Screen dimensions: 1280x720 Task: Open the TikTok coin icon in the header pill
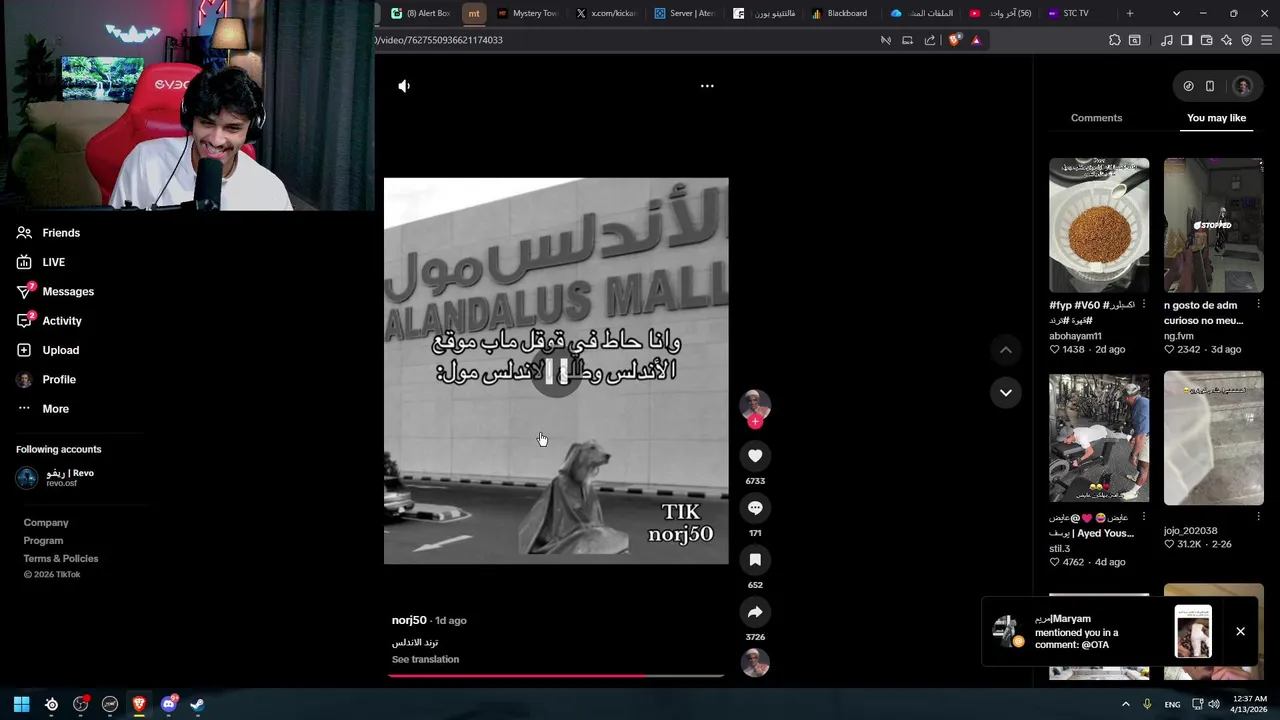click(1188, 86)
